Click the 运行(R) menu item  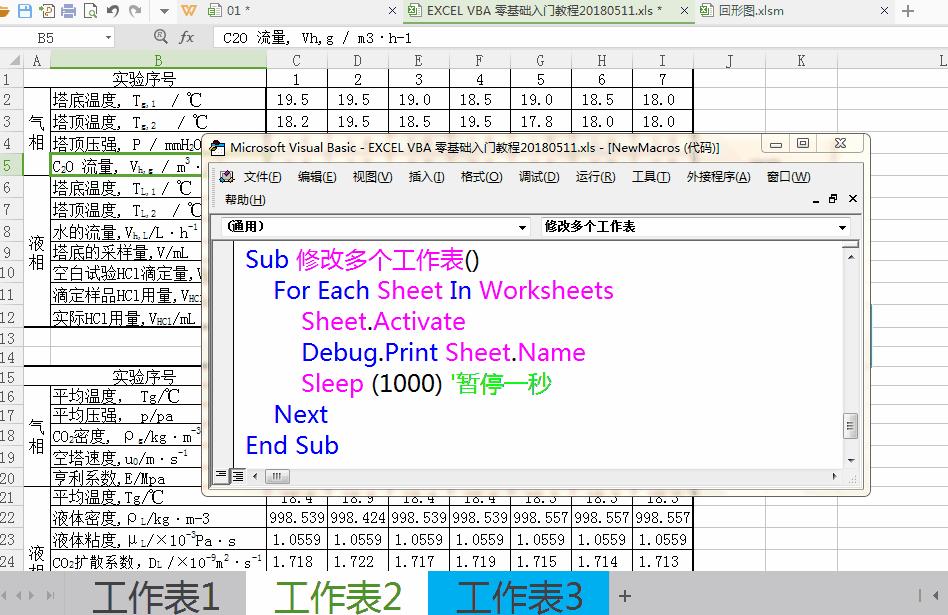point(596,176)
